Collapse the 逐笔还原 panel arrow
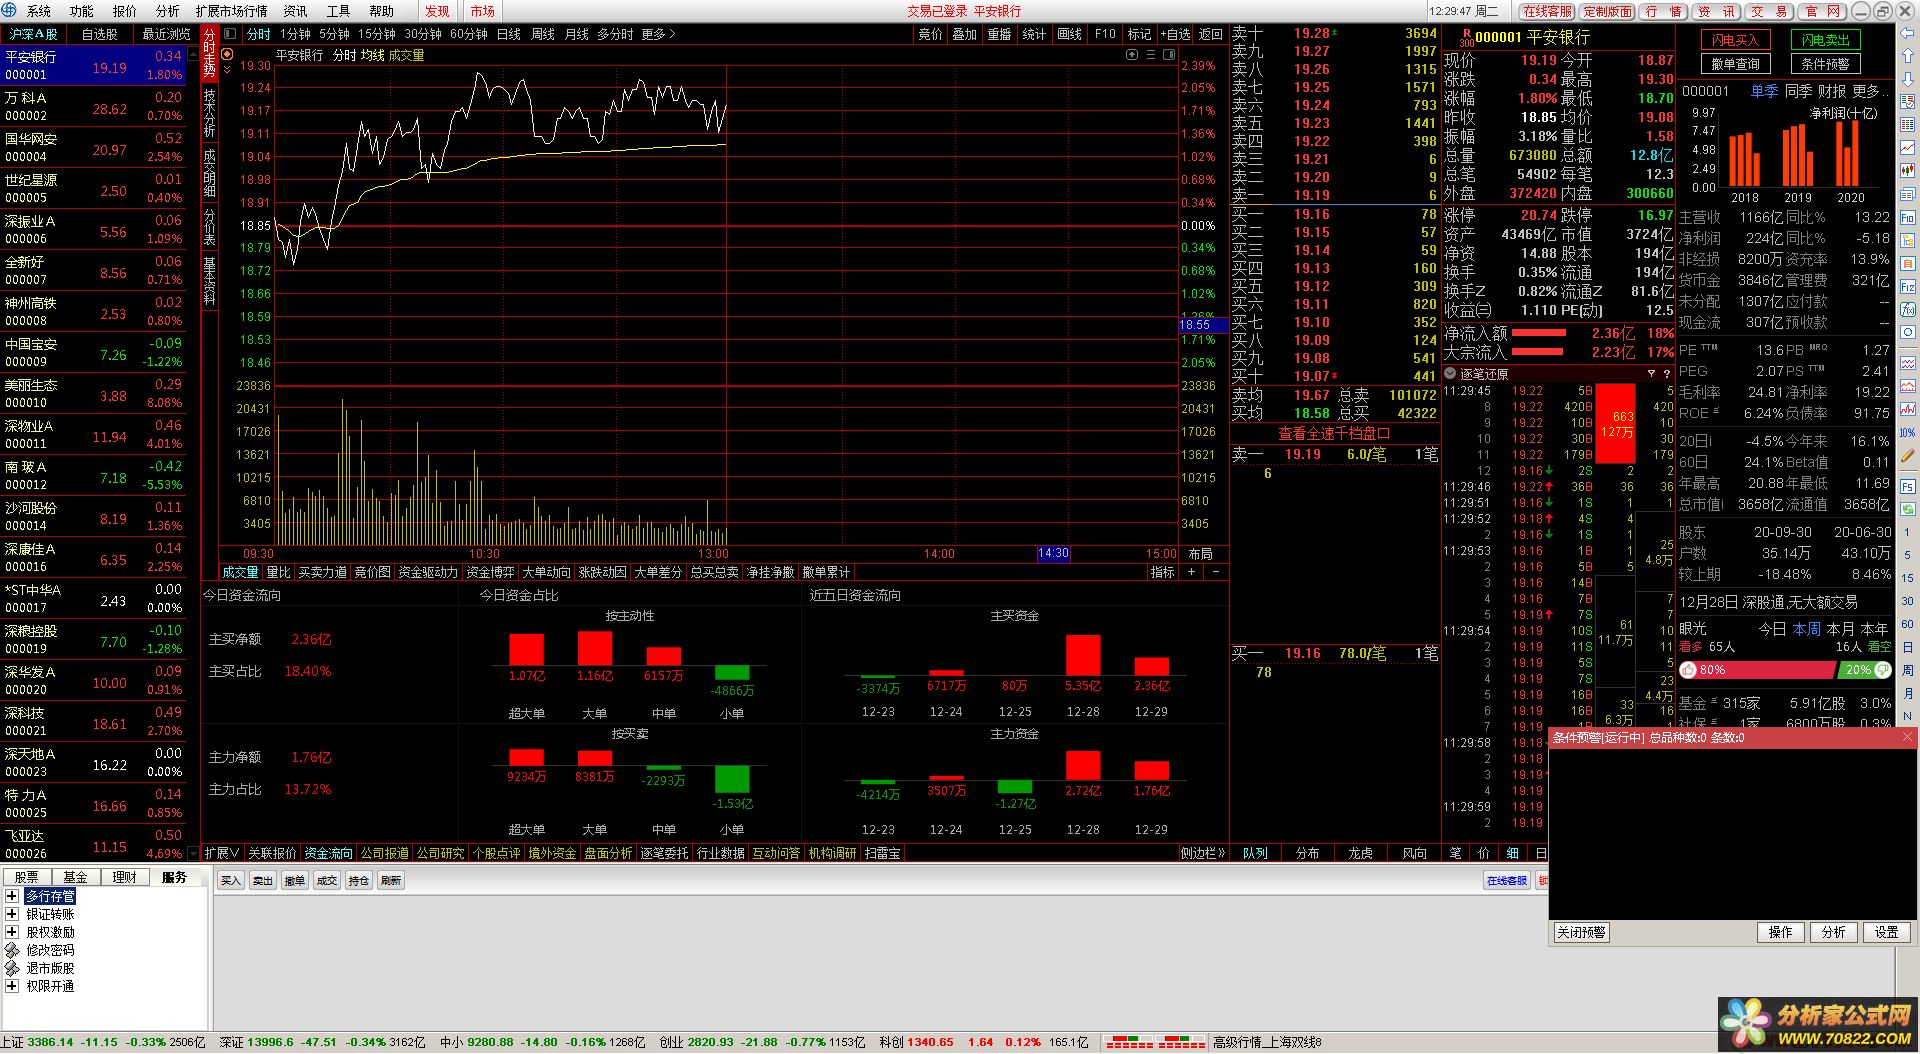The image size is (1920, 1054). click(1449, 374)
